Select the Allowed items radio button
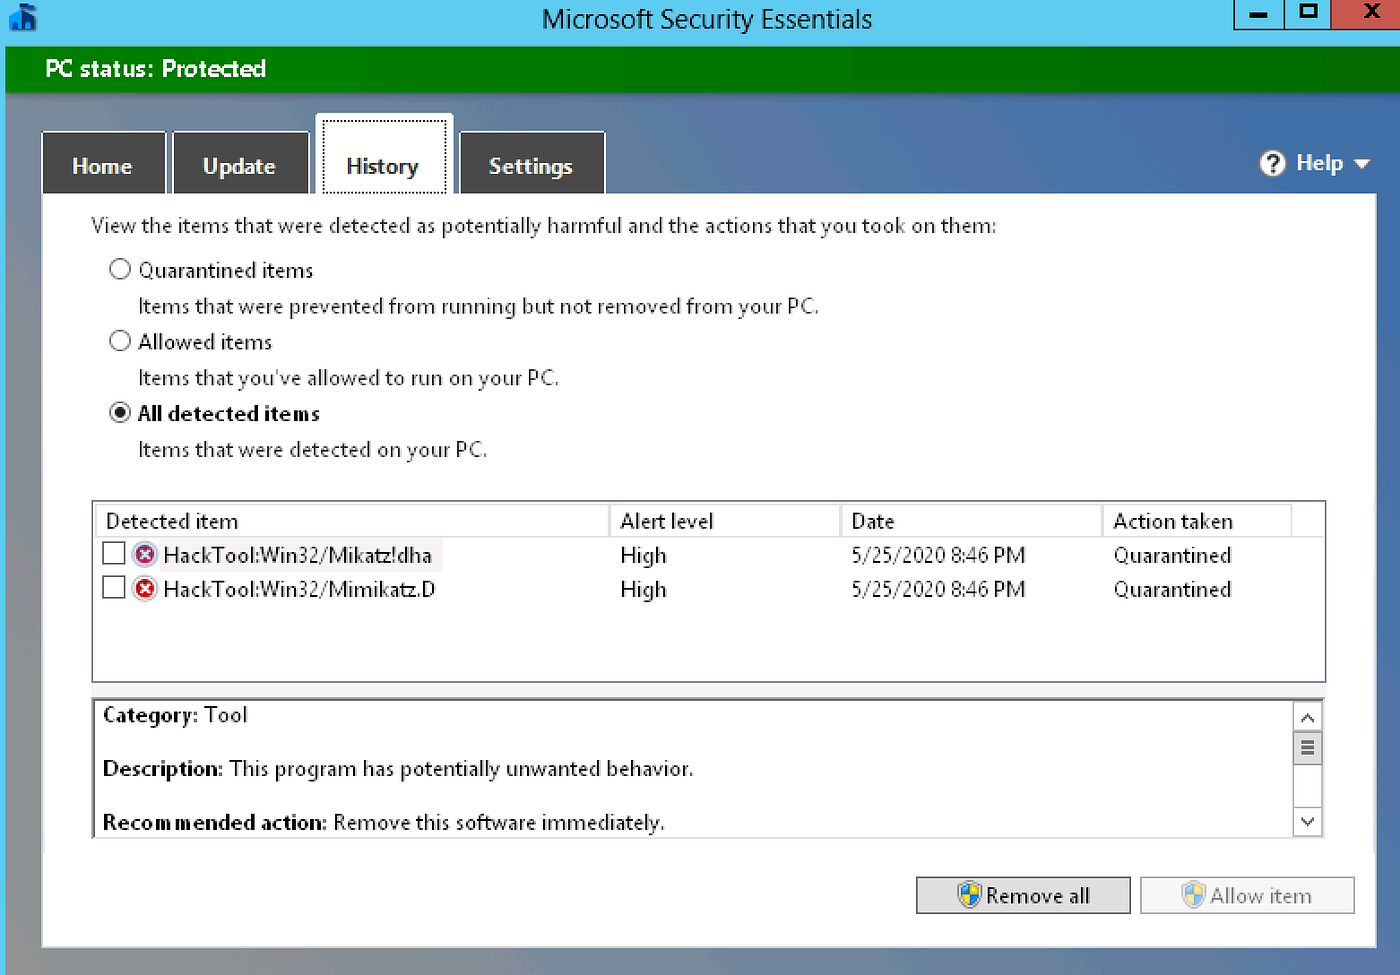The height and width of the screenshot is (975, 1400). (120, 341)
